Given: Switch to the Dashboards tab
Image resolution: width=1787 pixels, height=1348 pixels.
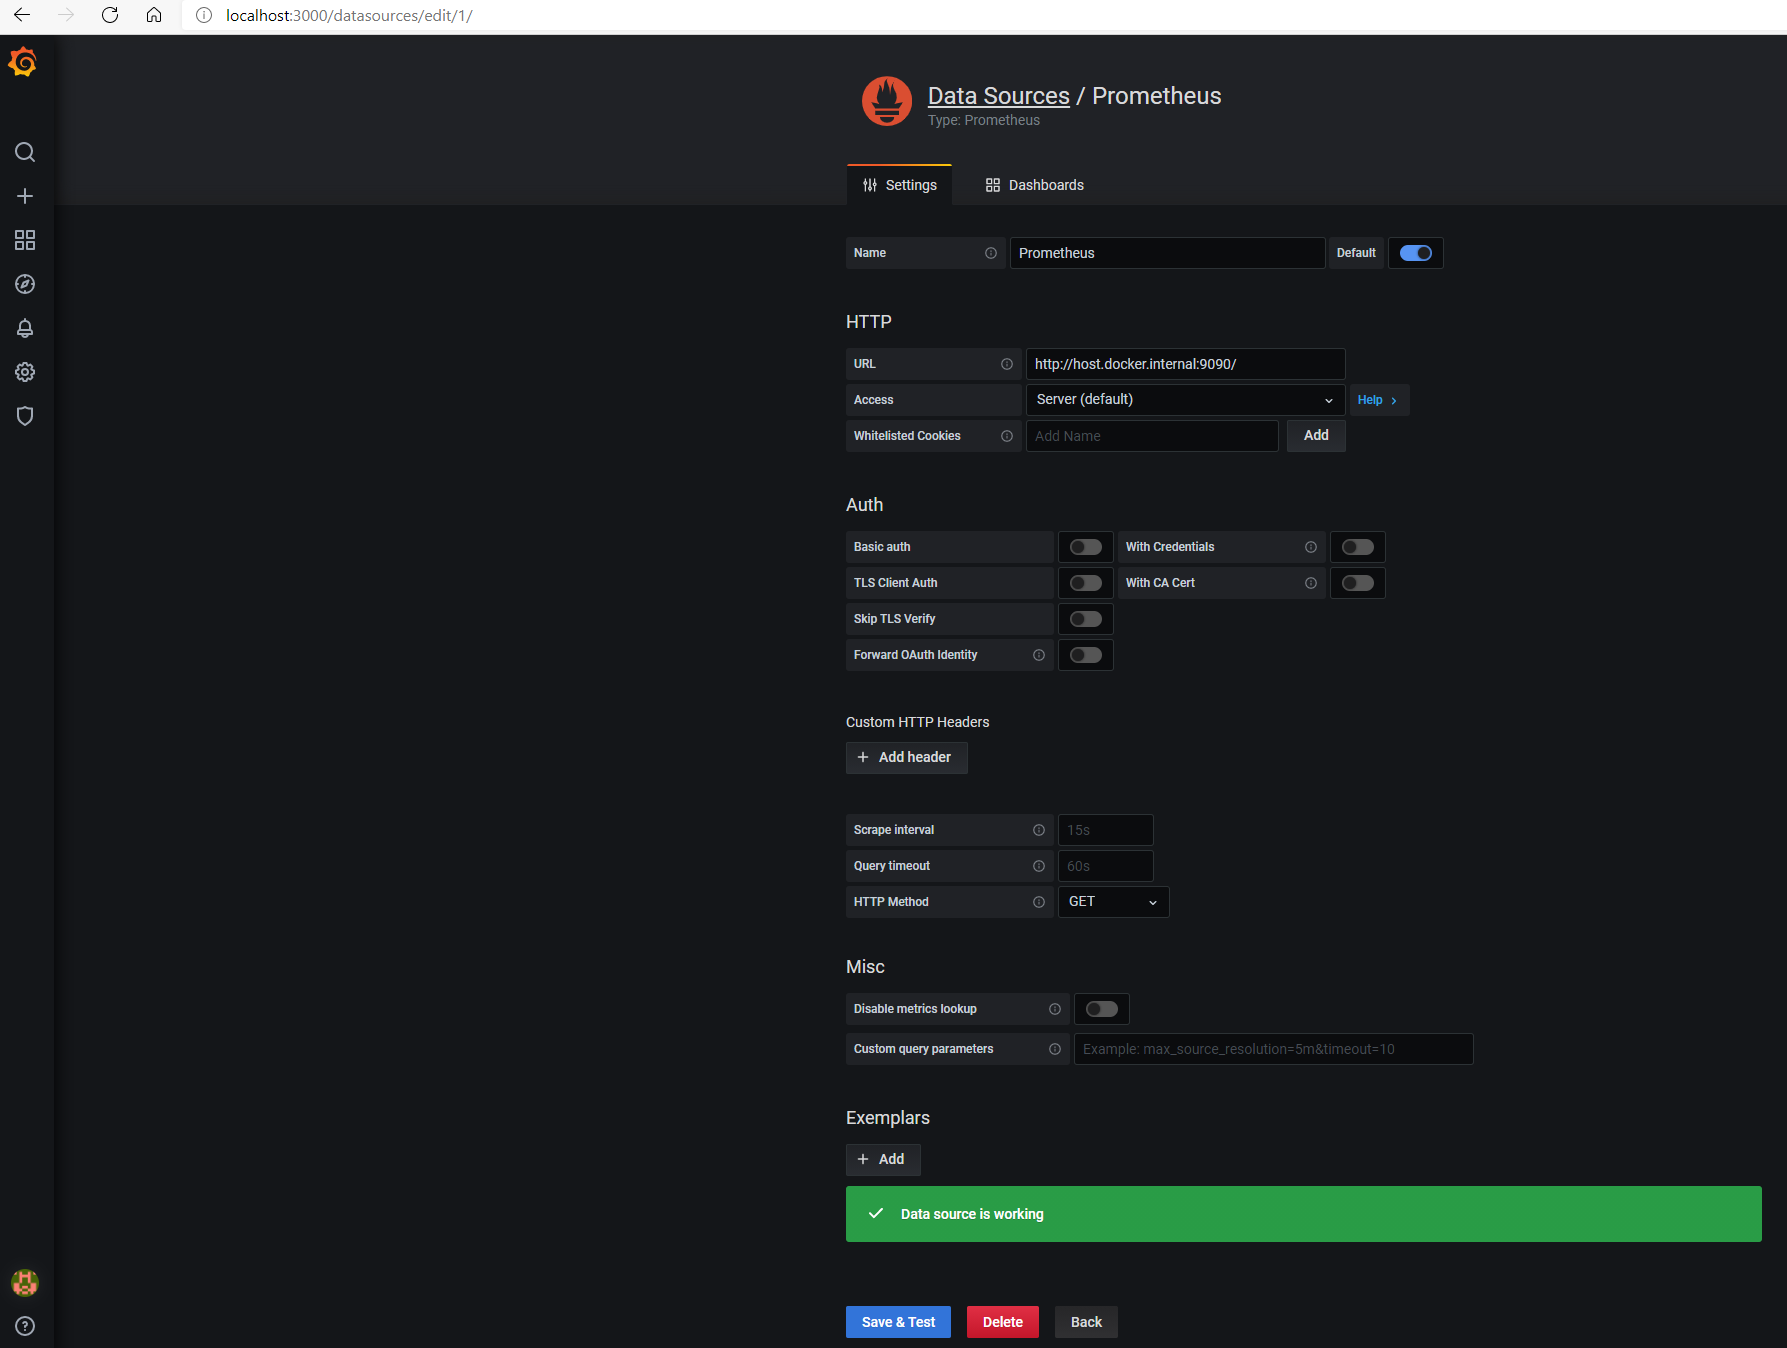Looking at the screenshot, I should coord(1035,185).
